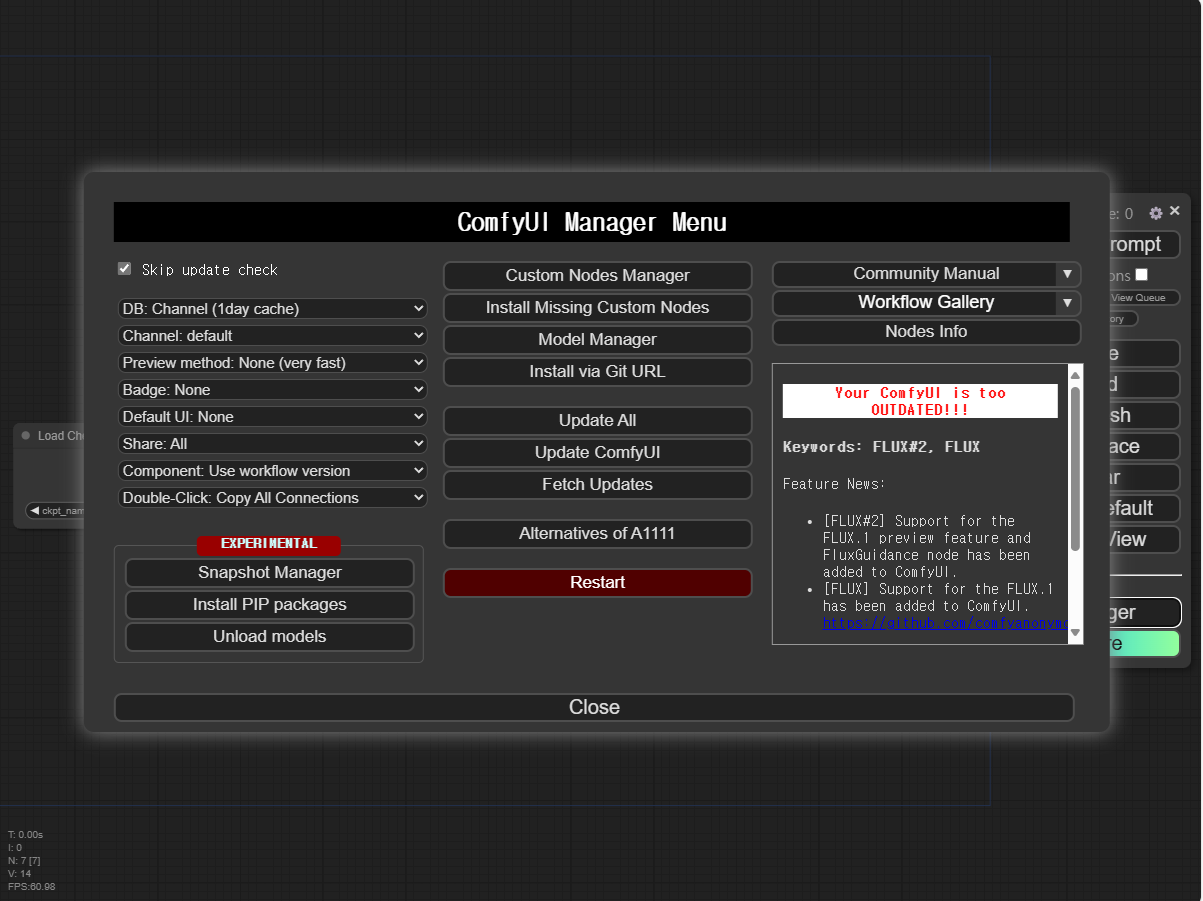1203x901 pixels.
Task: Click Install PIP packages
Action: tap(269, 605)
